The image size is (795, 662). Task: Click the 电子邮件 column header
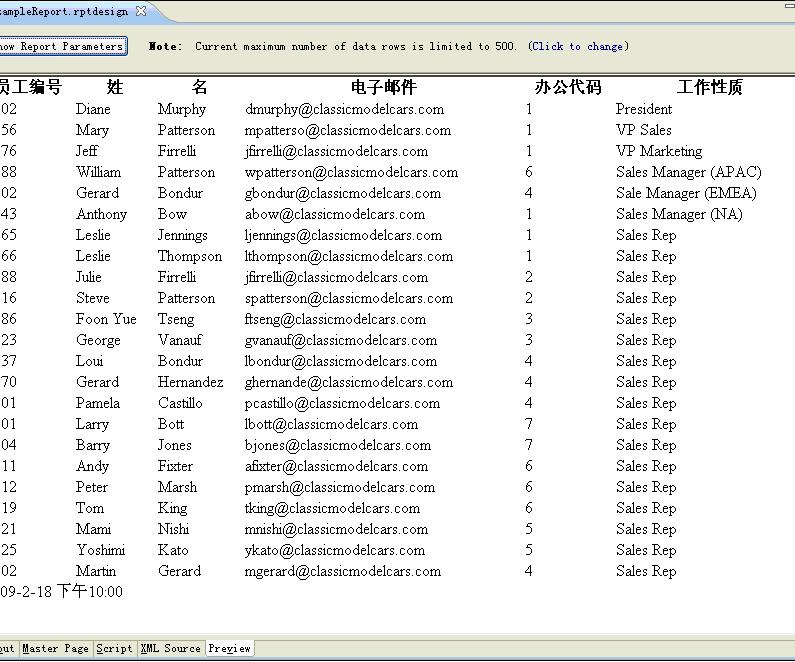(x=384, y=87)
